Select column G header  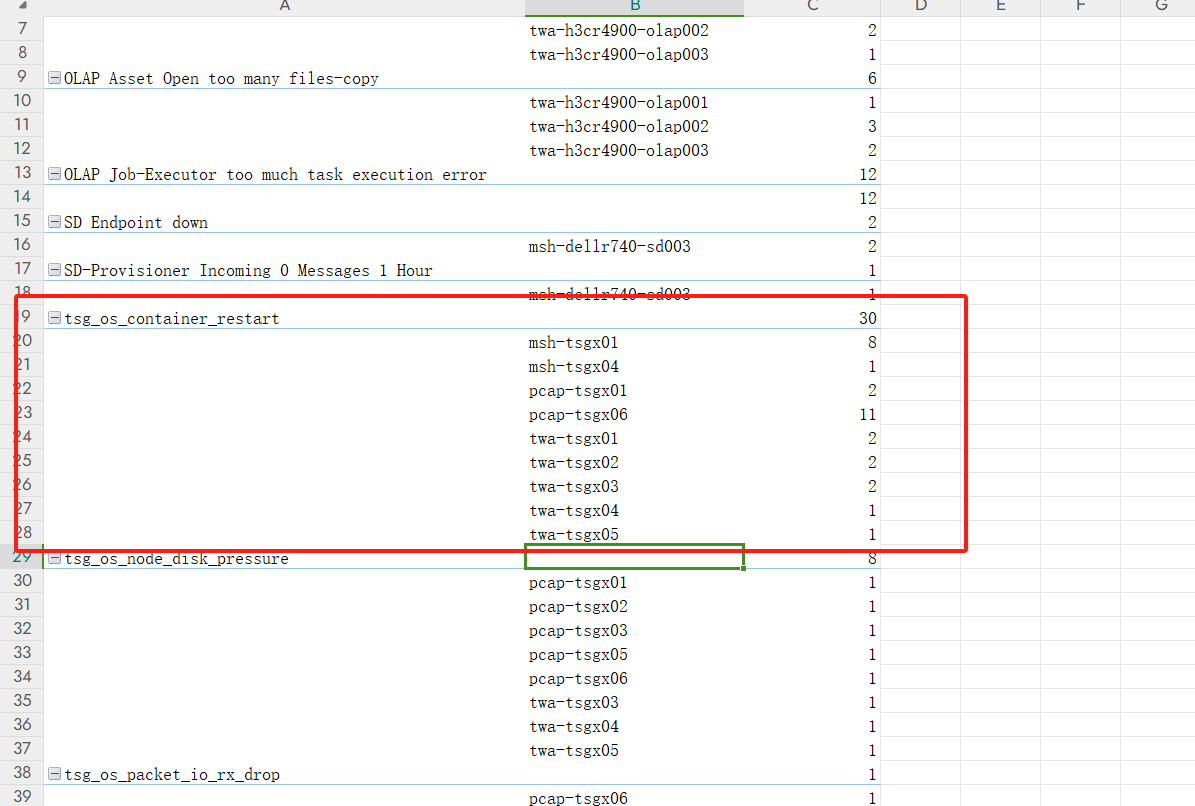(1160, 7)
